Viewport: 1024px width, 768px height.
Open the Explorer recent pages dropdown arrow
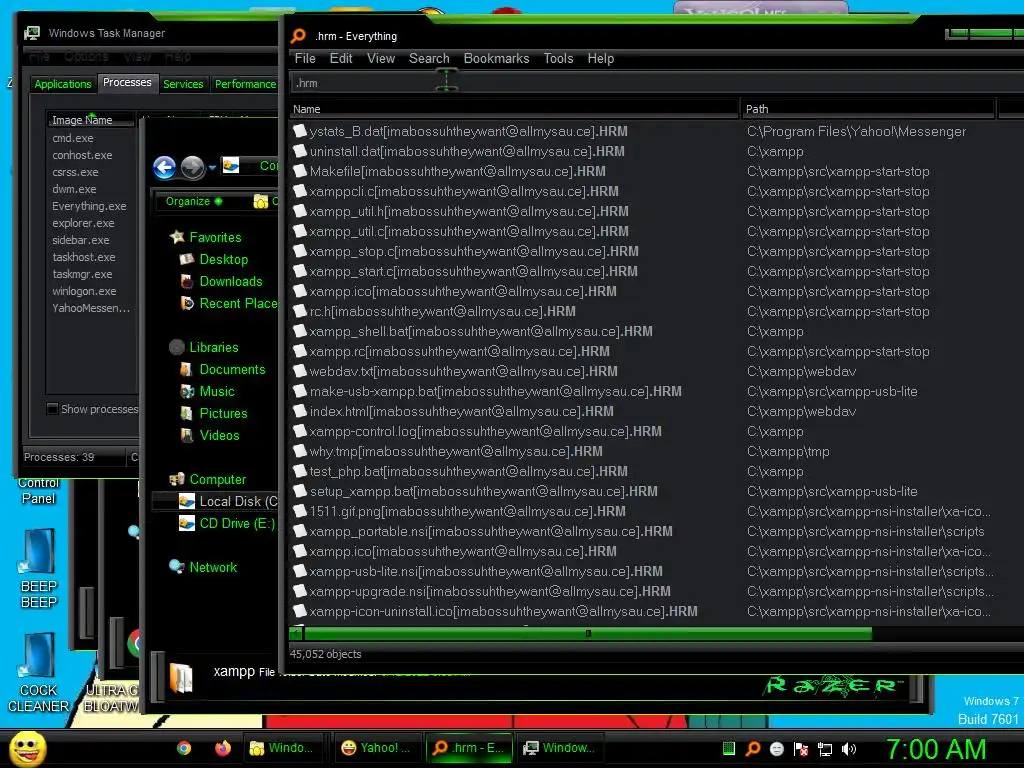pyautogui.click(x=212, y=168)
